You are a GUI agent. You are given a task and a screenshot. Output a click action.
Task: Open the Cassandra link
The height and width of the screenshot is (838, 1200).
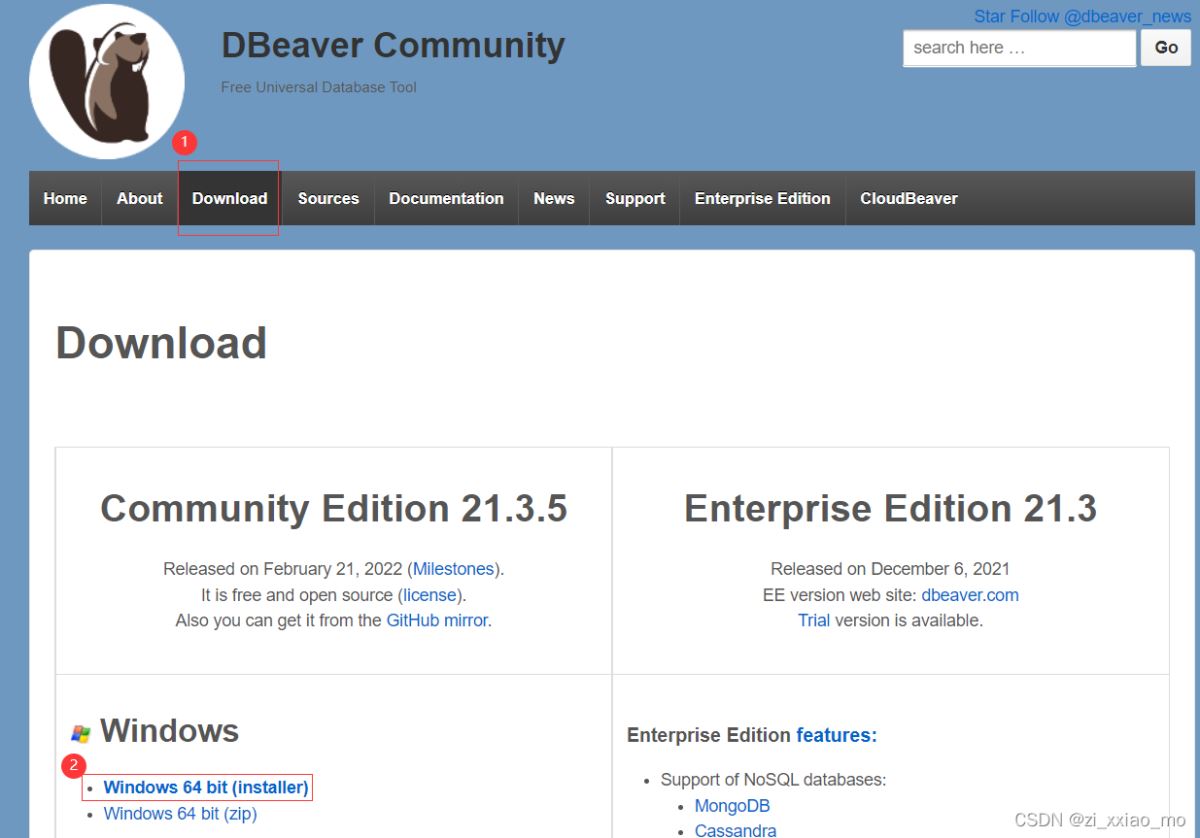735,830
